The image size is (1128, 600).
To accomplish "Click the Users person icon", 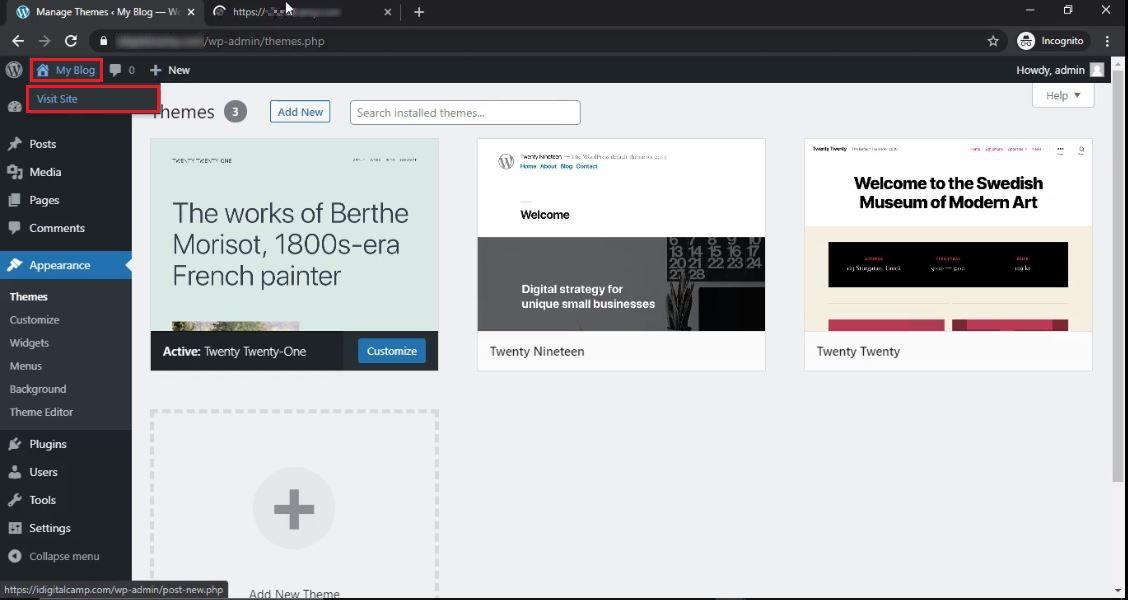I will [14, 472].
